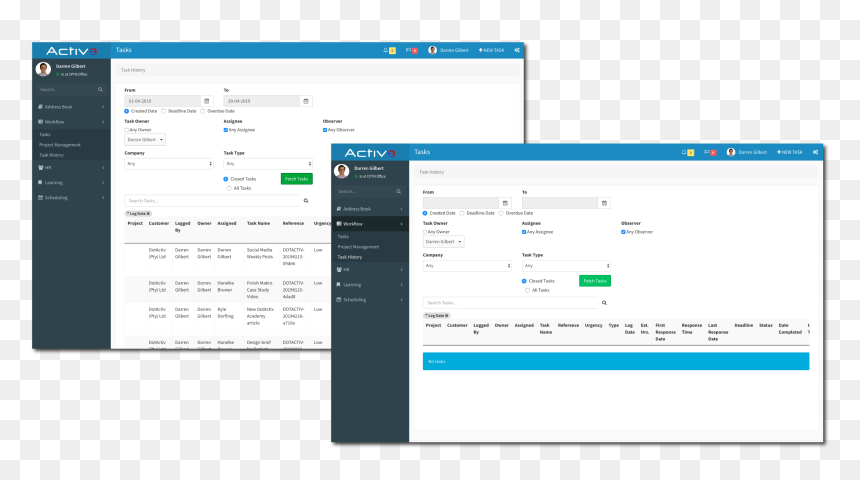Click NEW TASK in back window header
860x480 pixels.
point(491,50)
